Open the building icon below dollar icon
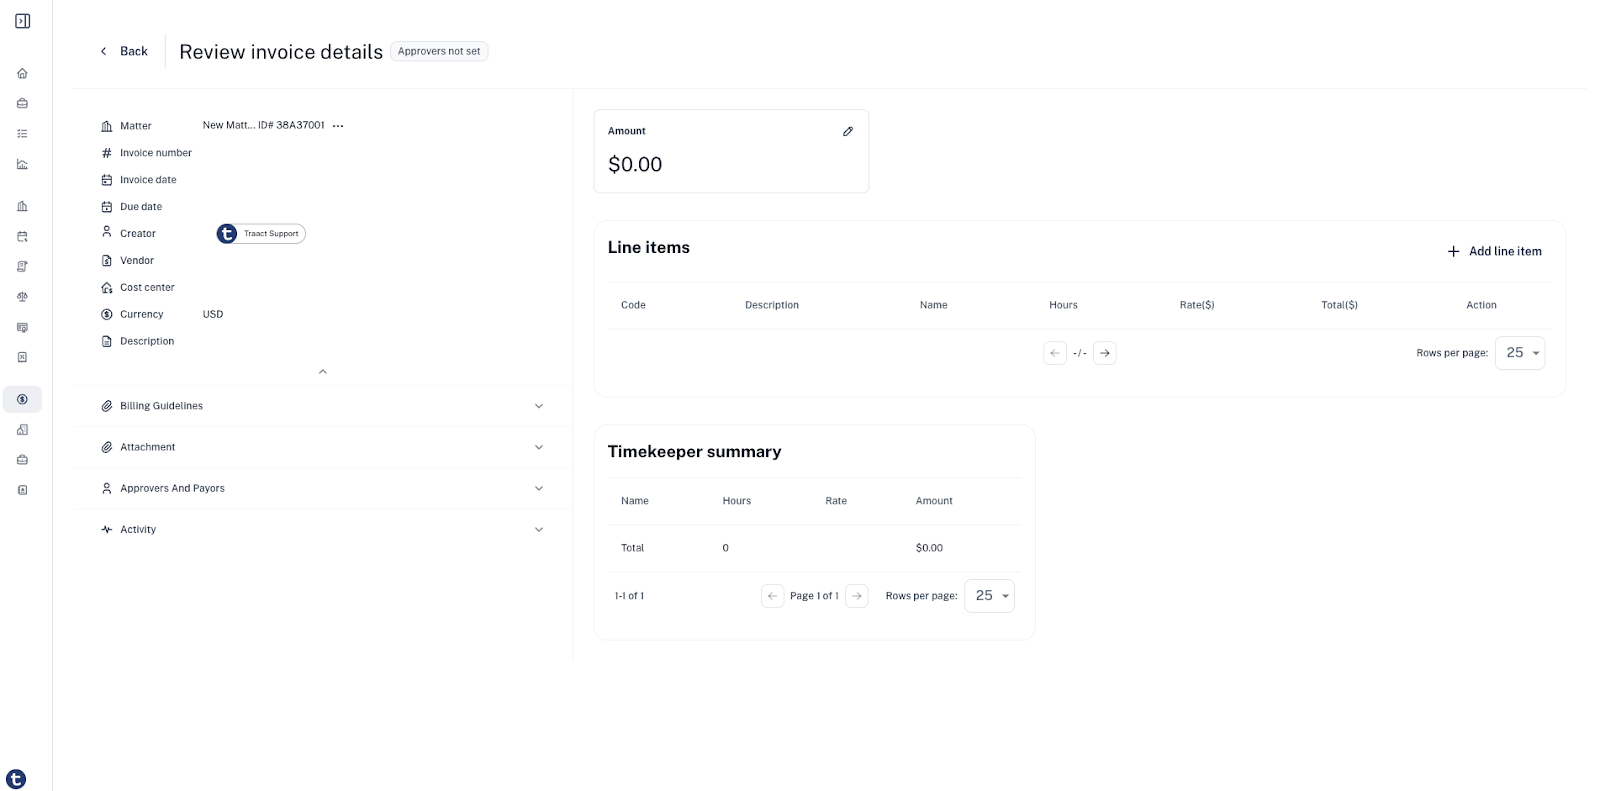This screenshot has width=1600, height=791. (x=22, y=430)
